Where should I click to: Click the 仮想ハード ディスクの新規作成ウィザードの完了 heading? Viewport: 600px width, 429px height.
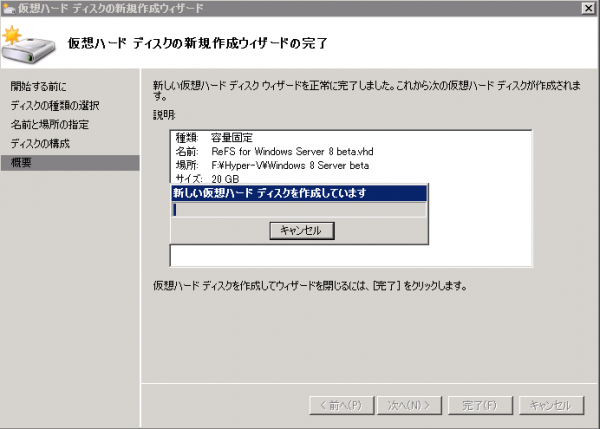click(x=197, y=44)
